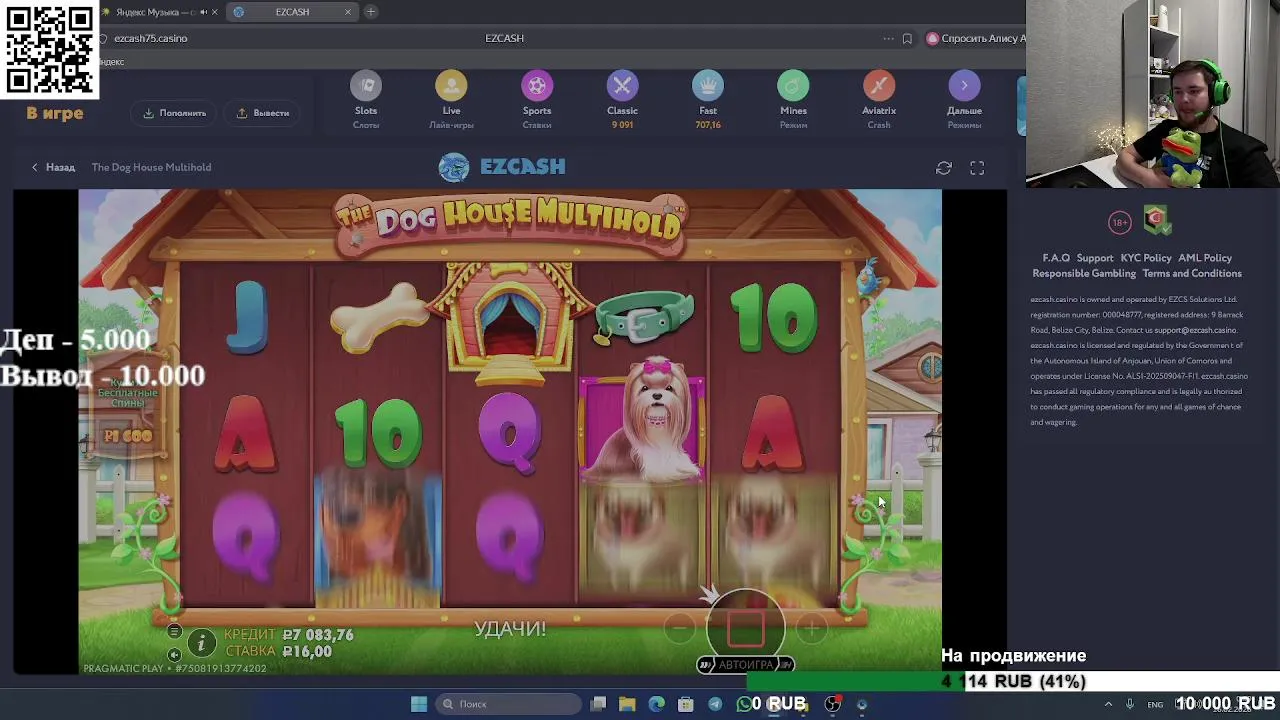
Task: Switch to the Яндекс Музыка tab
Action: (x=150, y=12)
